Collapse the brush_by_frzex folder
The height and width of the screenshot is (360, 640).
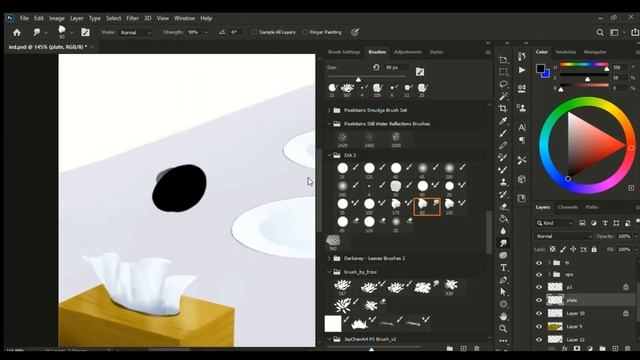click(329, 272)
